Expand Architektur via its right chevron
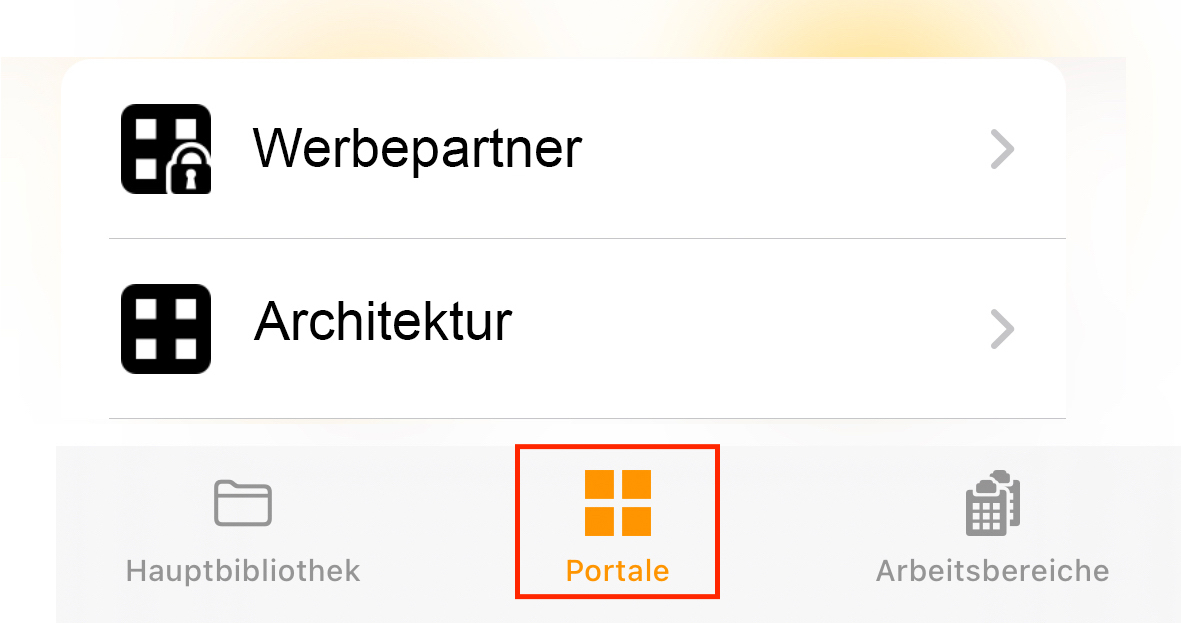The width and height of the screenshot is (1181, 623). [1002, 329]
